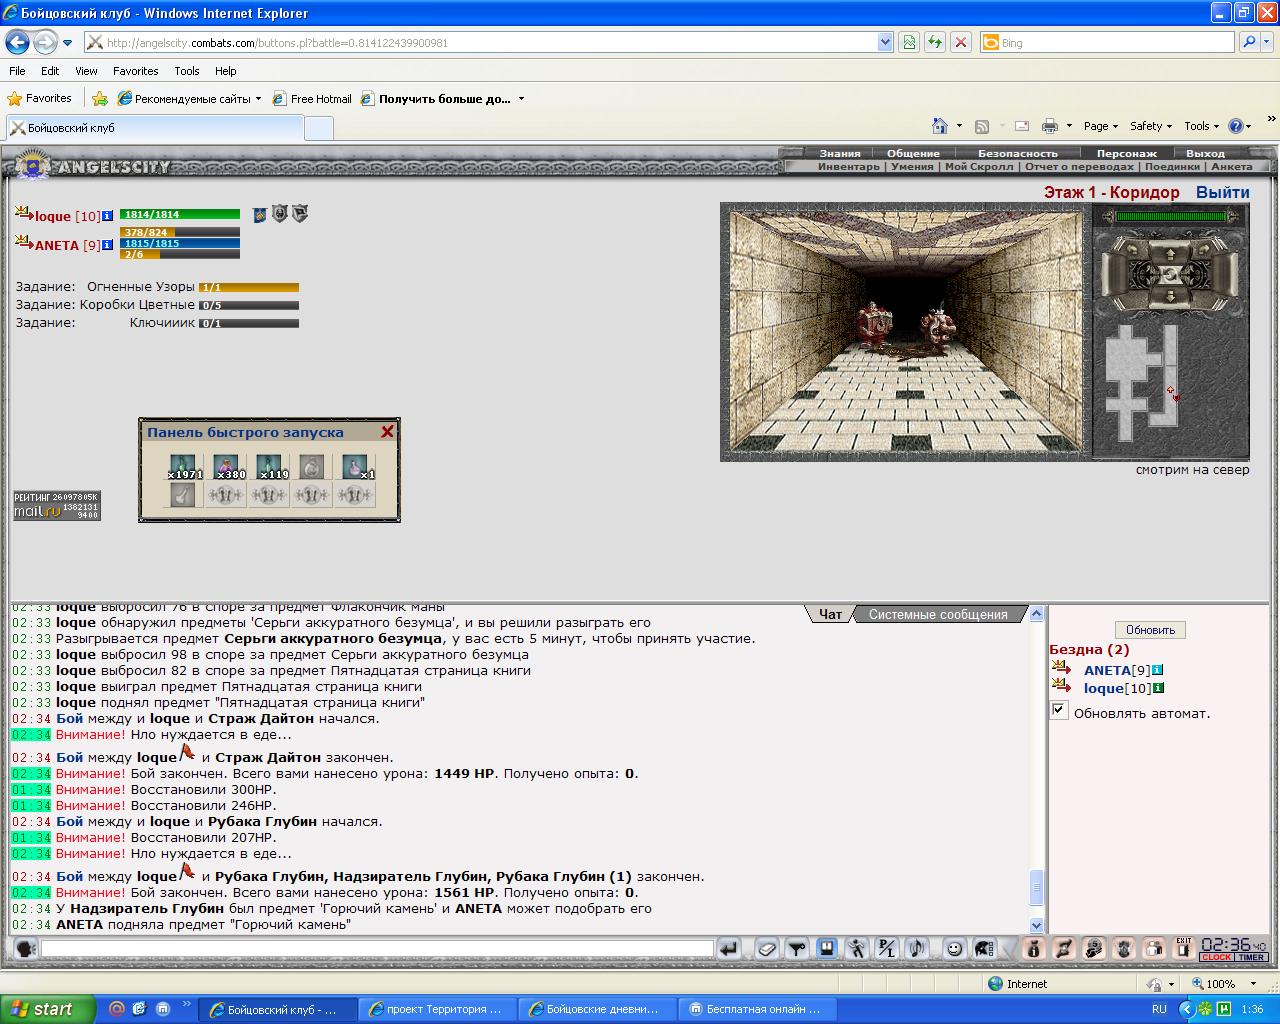
Task: Open the 'Знания' game menu
Action: [840, 153]
